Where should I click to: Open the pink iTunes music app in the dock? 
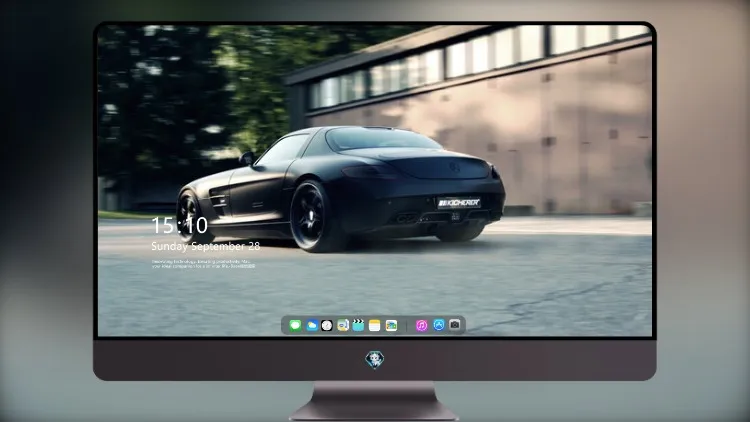[x=421, y=325]
